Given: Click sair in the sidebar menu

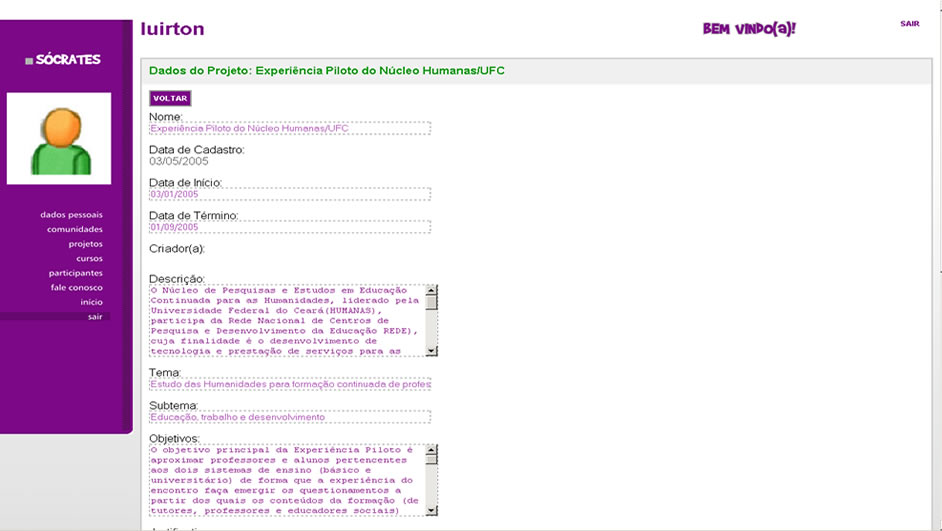Looking at the screenshot, I should [95, 316].
